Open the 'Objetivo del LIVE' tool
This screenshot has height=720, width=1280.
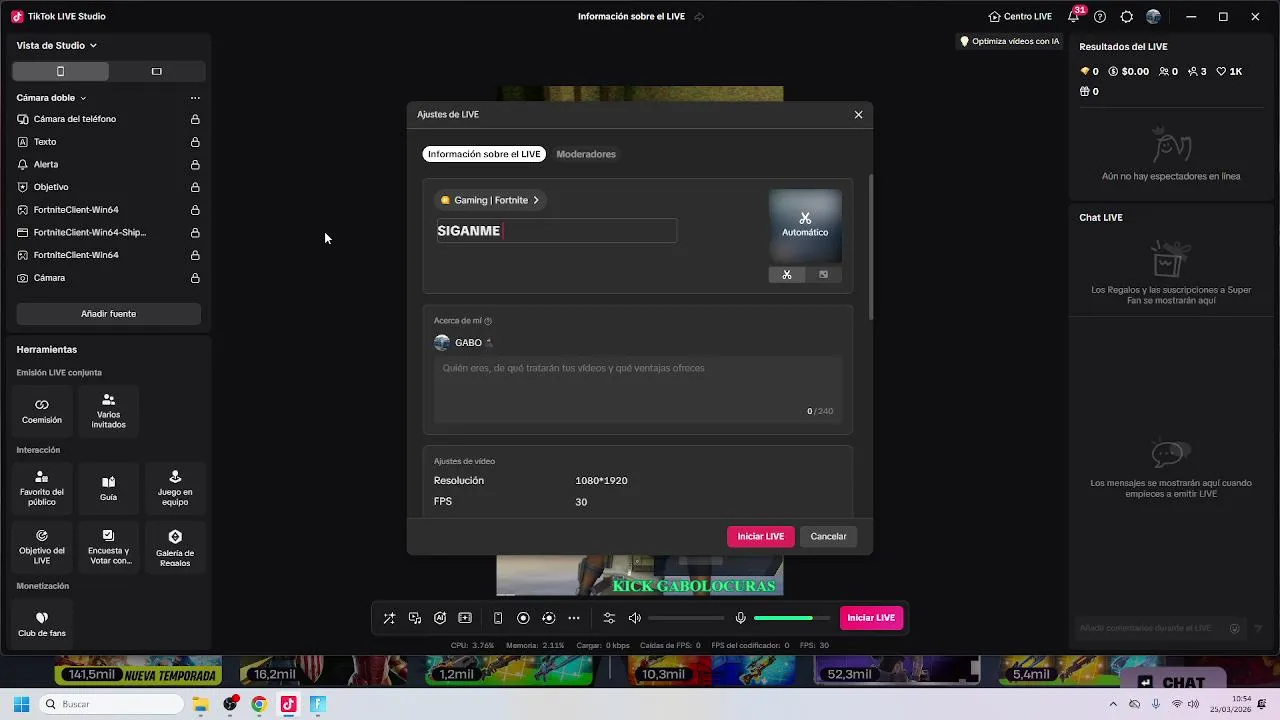pos(42,547)
